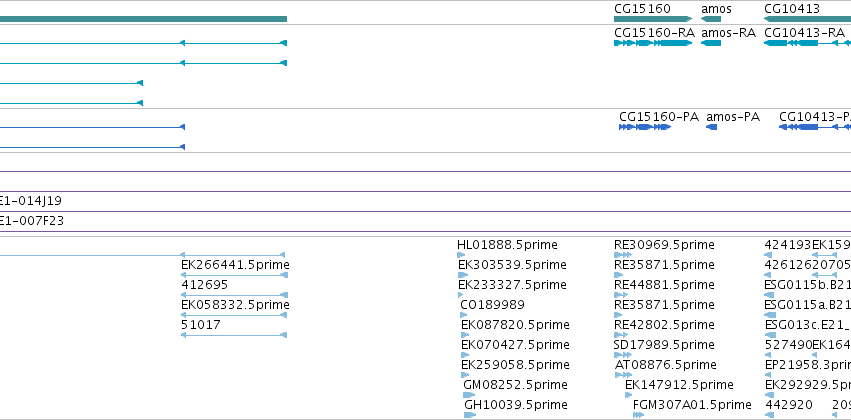Select the 412695 EST alignment line
This screenshot has width=851, height=420.
(x=234, y=295)
